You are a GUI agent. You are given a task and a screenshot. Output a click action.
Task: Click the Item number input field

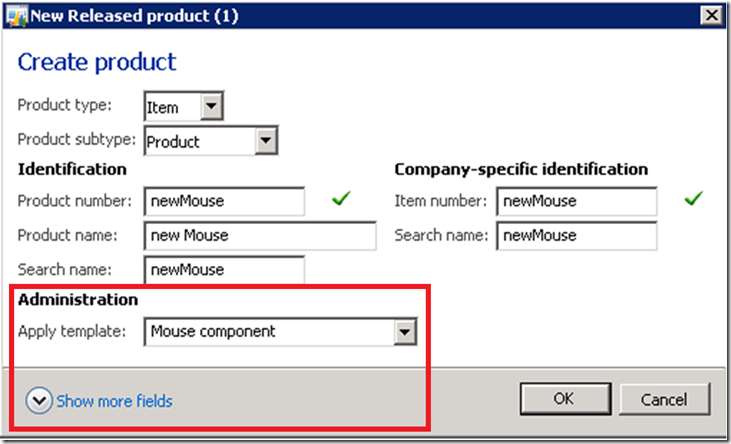(x=576, y=201)
